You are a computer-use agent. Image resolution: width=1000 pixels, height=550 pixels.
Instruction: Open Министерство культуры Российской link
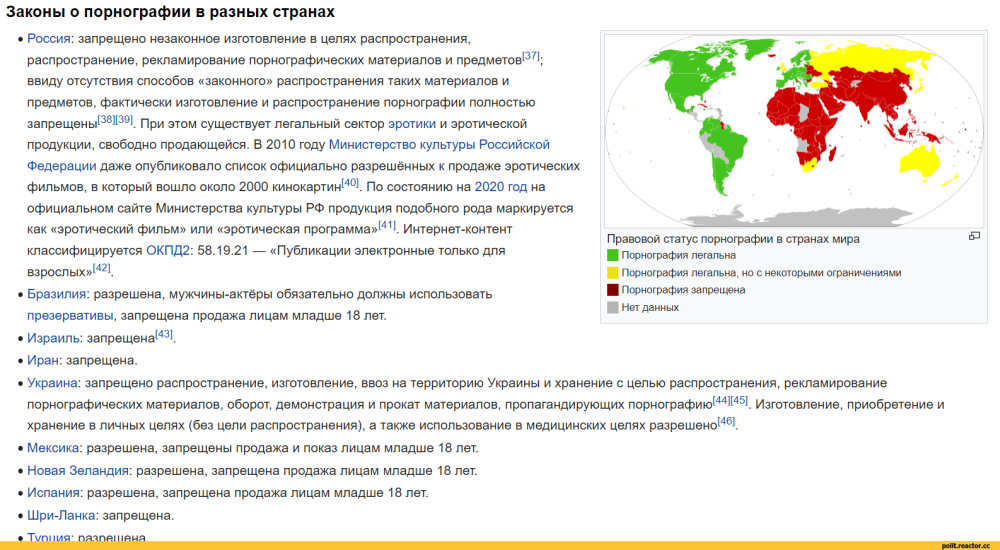(x=439, y=145)
